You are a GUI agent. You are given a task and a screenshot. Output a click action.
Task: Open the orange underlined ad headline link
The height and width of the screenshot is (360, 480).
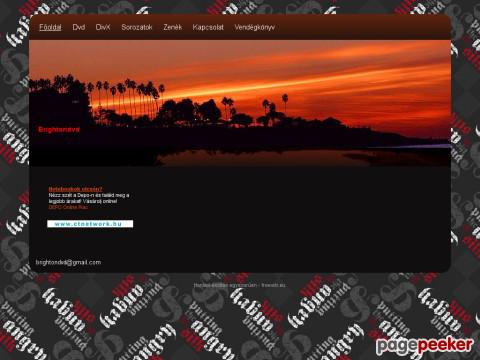pos(75,189)
